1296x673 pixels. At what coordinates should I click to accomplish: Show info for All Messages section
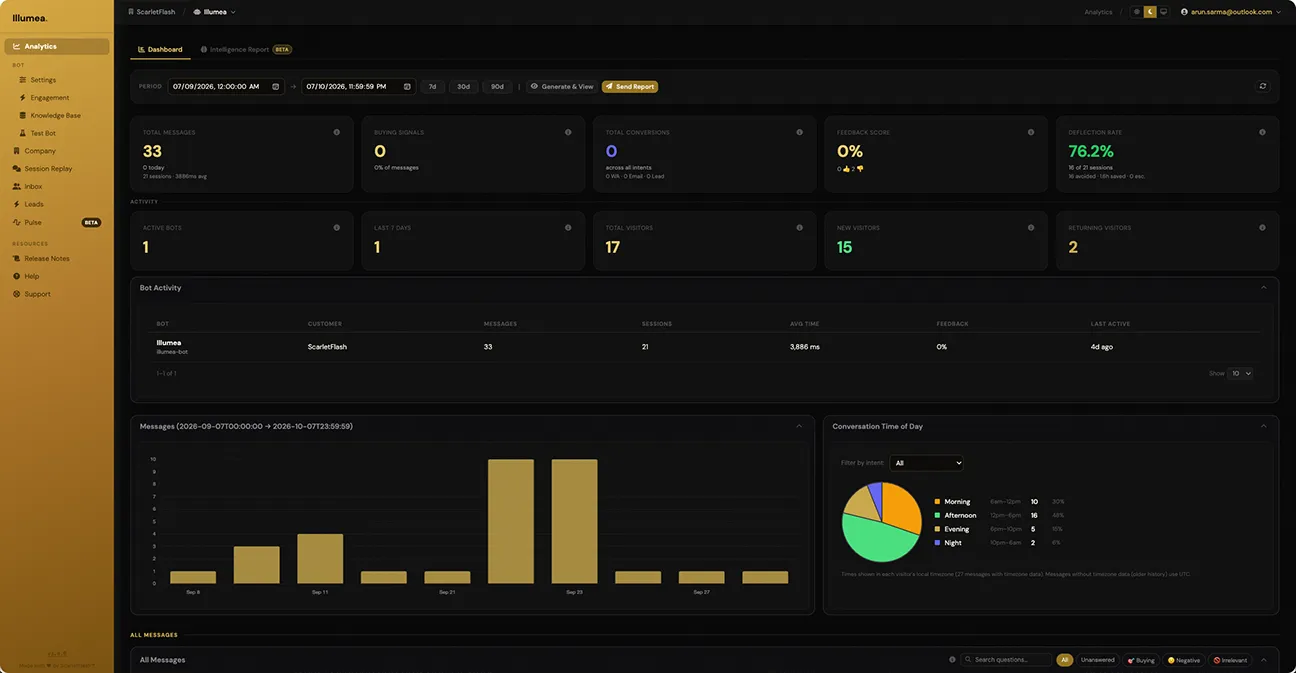952,660
